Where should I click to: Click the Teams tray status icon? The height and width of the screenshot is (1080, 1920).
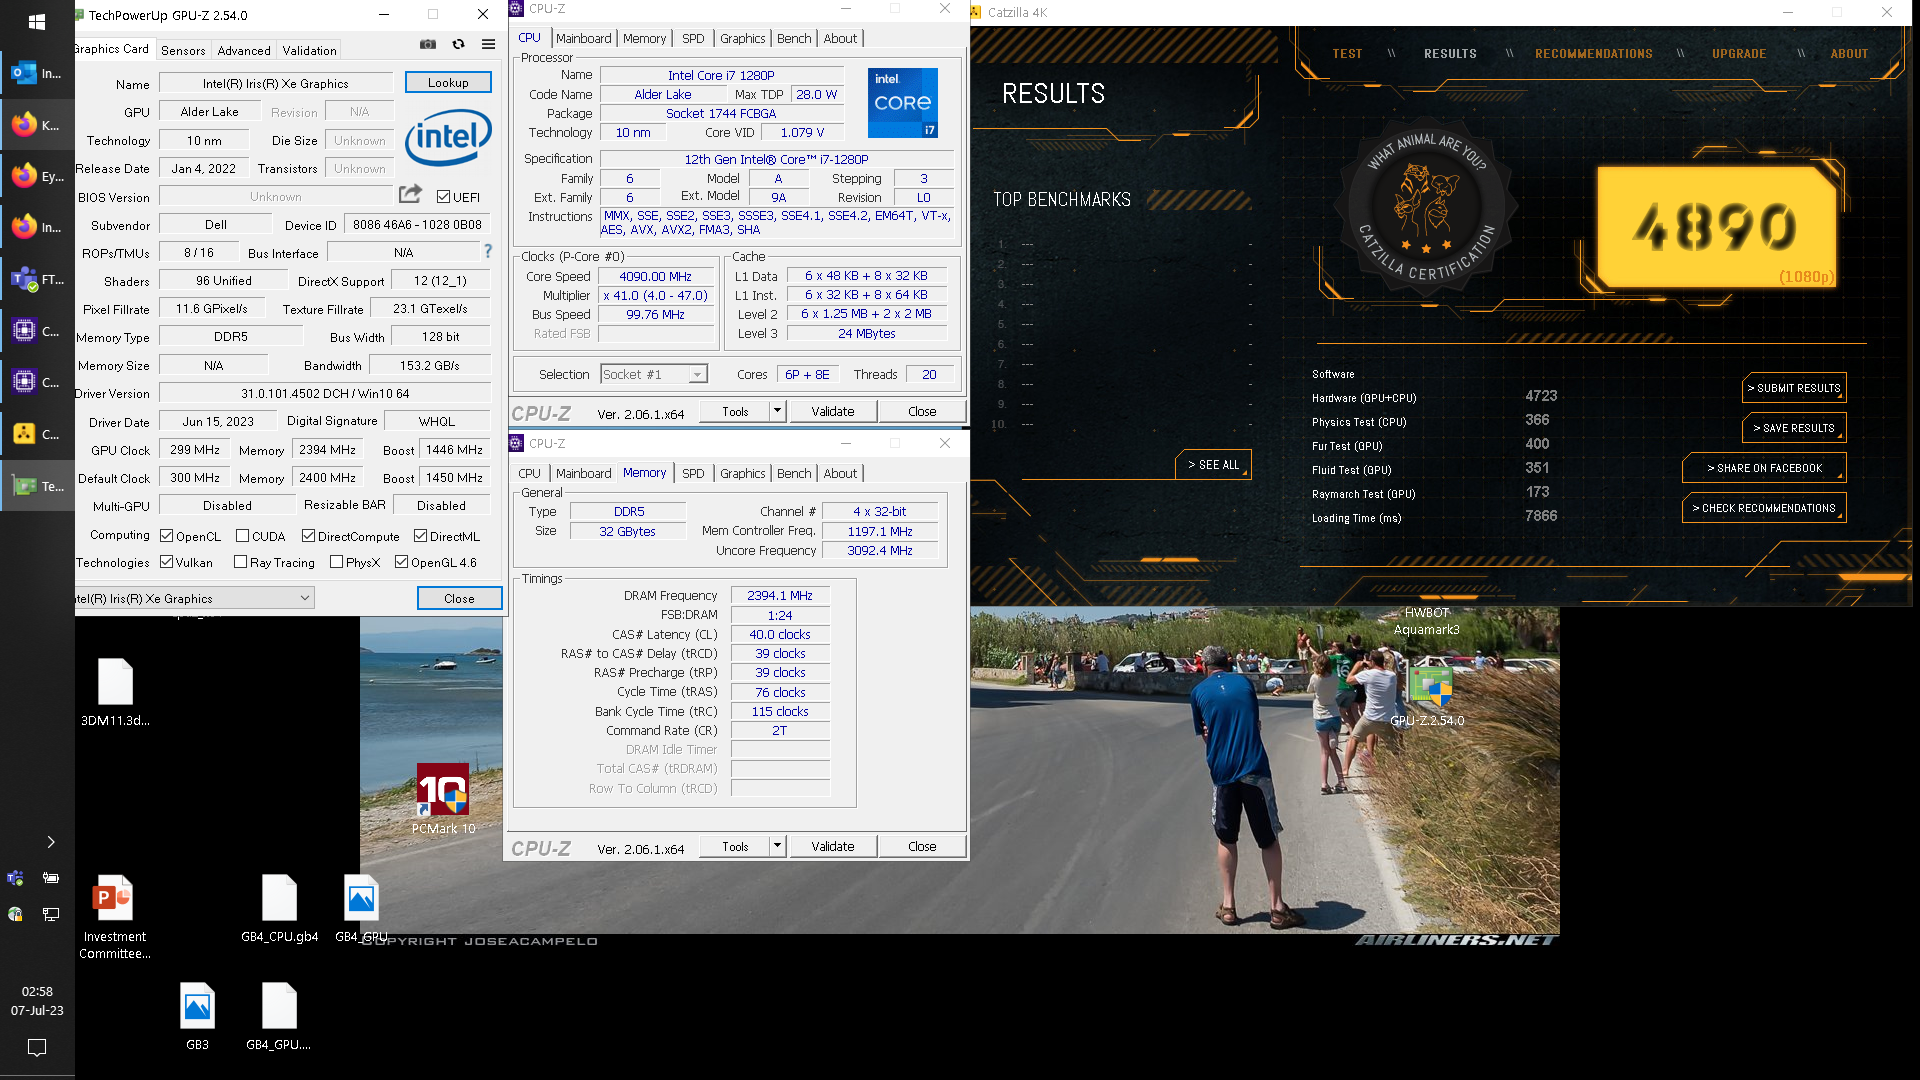pyautogui.click(x=15, y=878)
